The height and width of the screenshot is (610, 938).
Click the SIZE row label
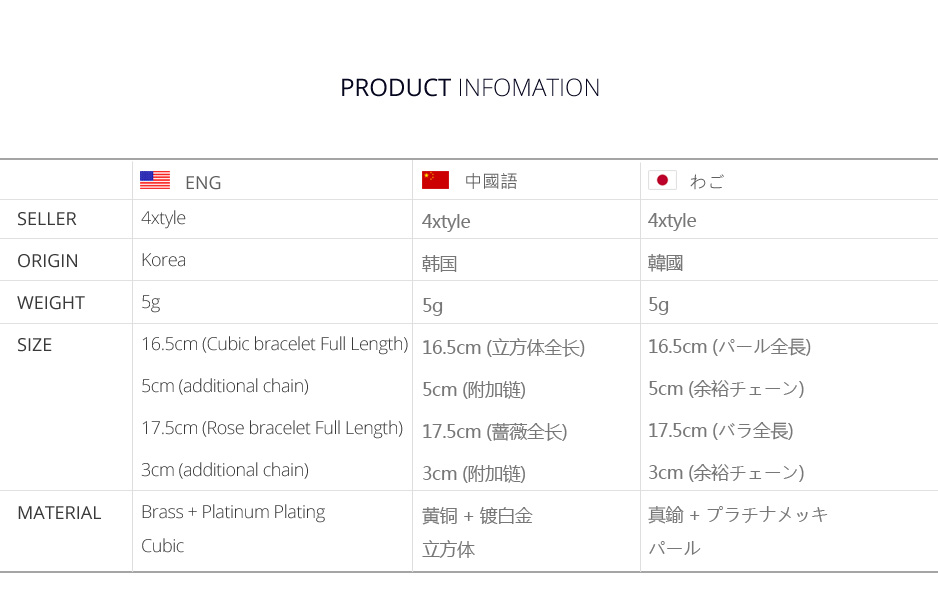(35, 345)
